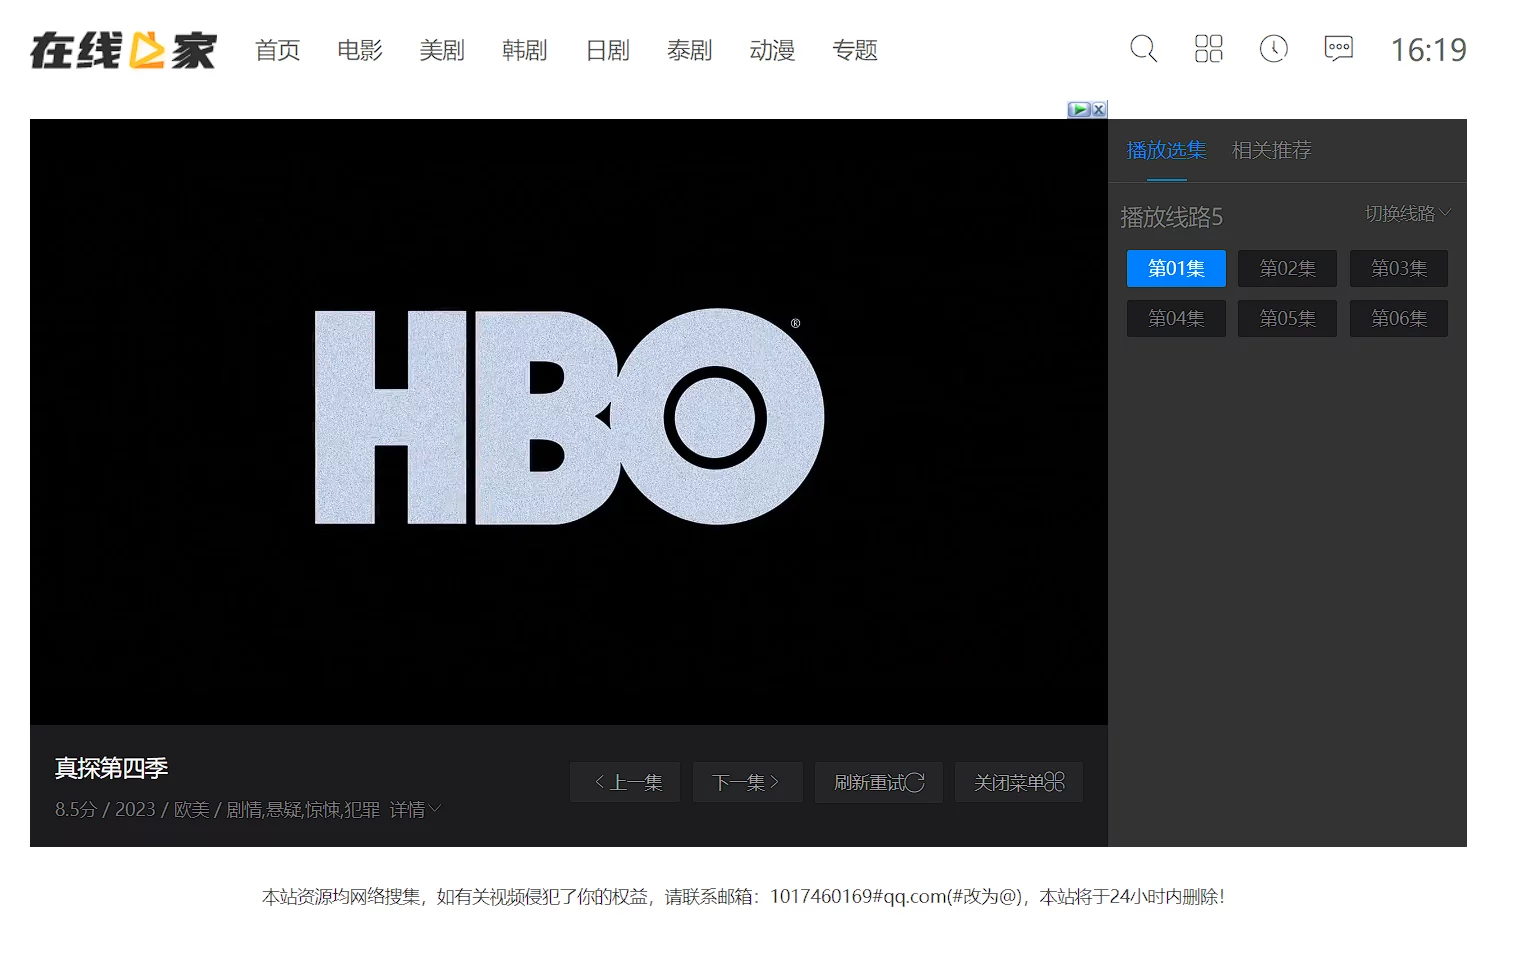Open 动漫 navigation menu item

click(x=772, y=50)
